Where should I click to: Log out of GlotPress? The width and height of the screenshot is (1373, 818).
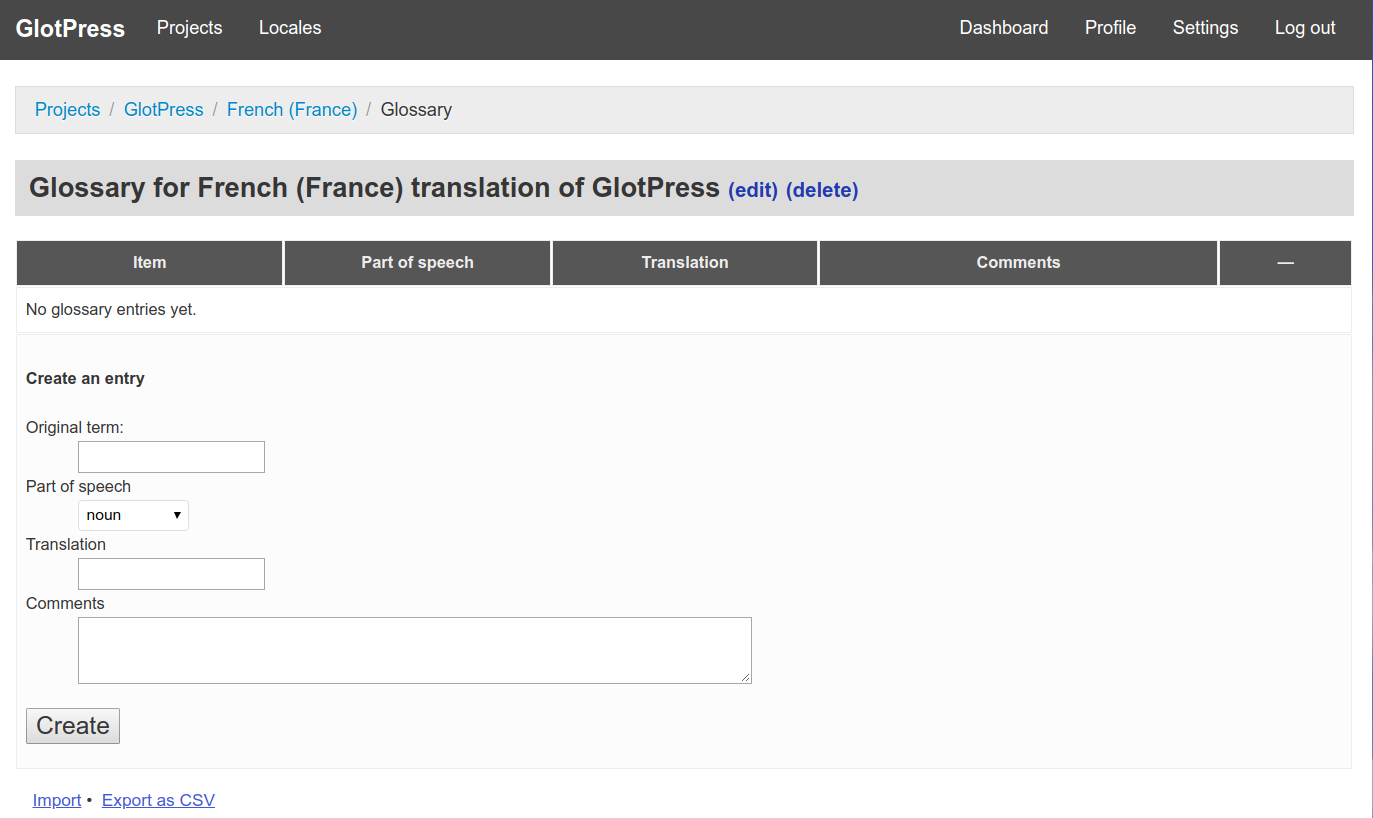pos(1304,28)
